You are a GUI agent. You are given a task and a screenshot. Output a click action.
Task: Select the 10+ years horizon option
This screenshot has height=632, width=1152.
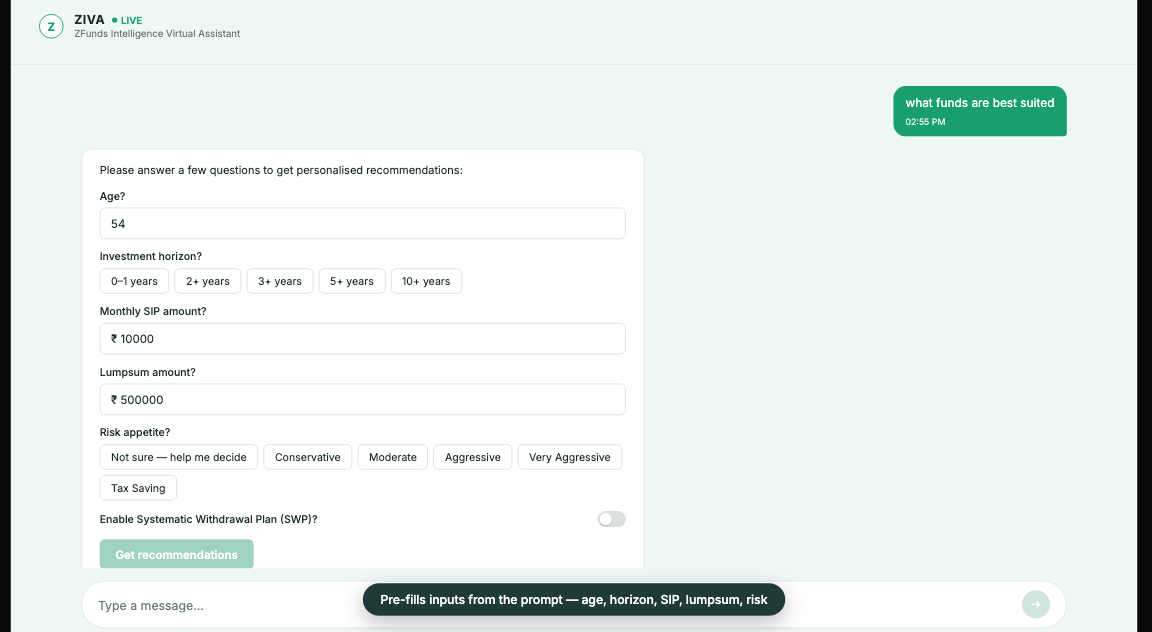426,281
